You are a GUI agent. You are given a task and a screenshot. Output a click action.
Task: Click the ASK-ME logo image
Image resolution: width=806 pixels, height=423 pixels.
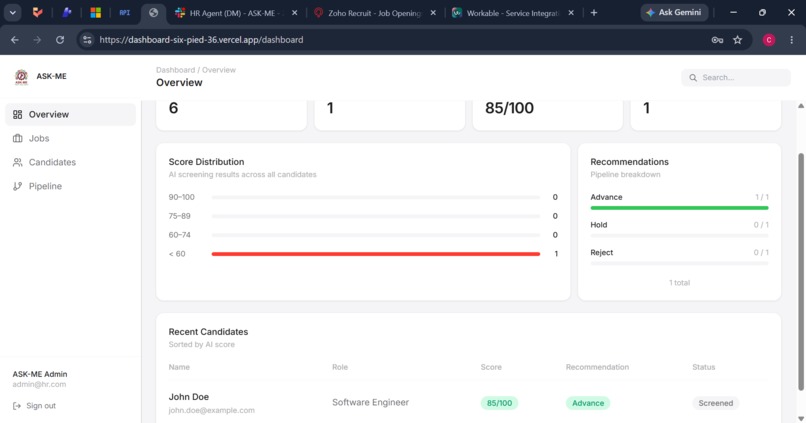[x=21, y=77]
